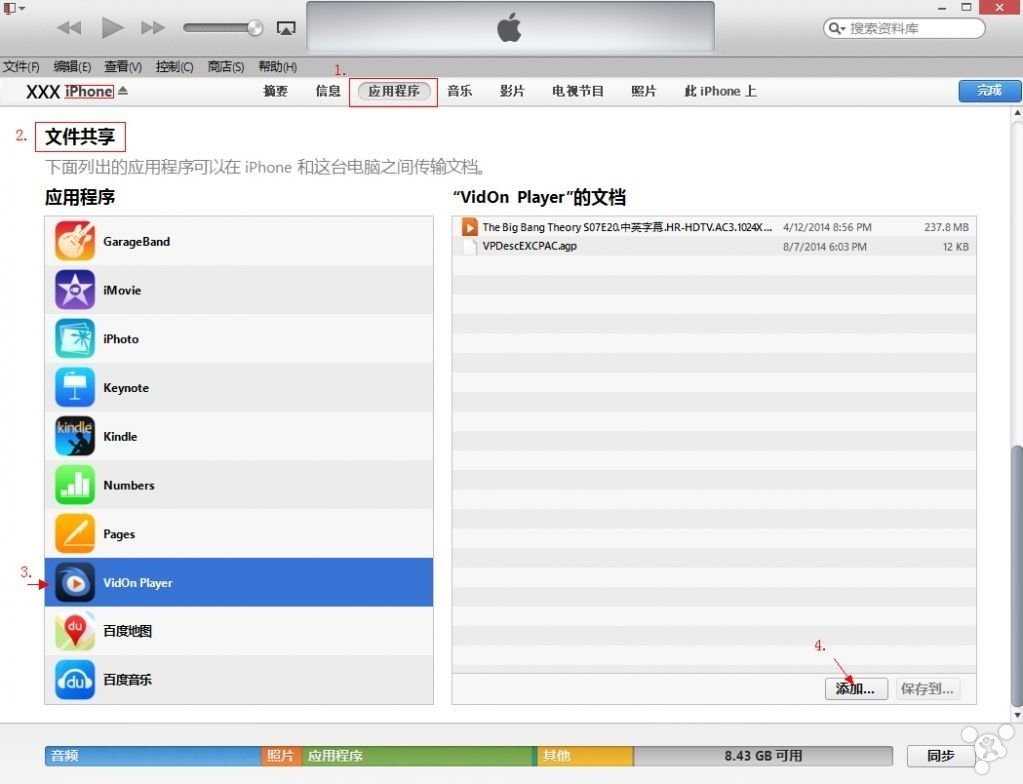The width and height of the screenshot is (1023, 784).
Task: Click the AirPlay icon near playback controls
Action: pyautogui.click(x=287, y=28)
